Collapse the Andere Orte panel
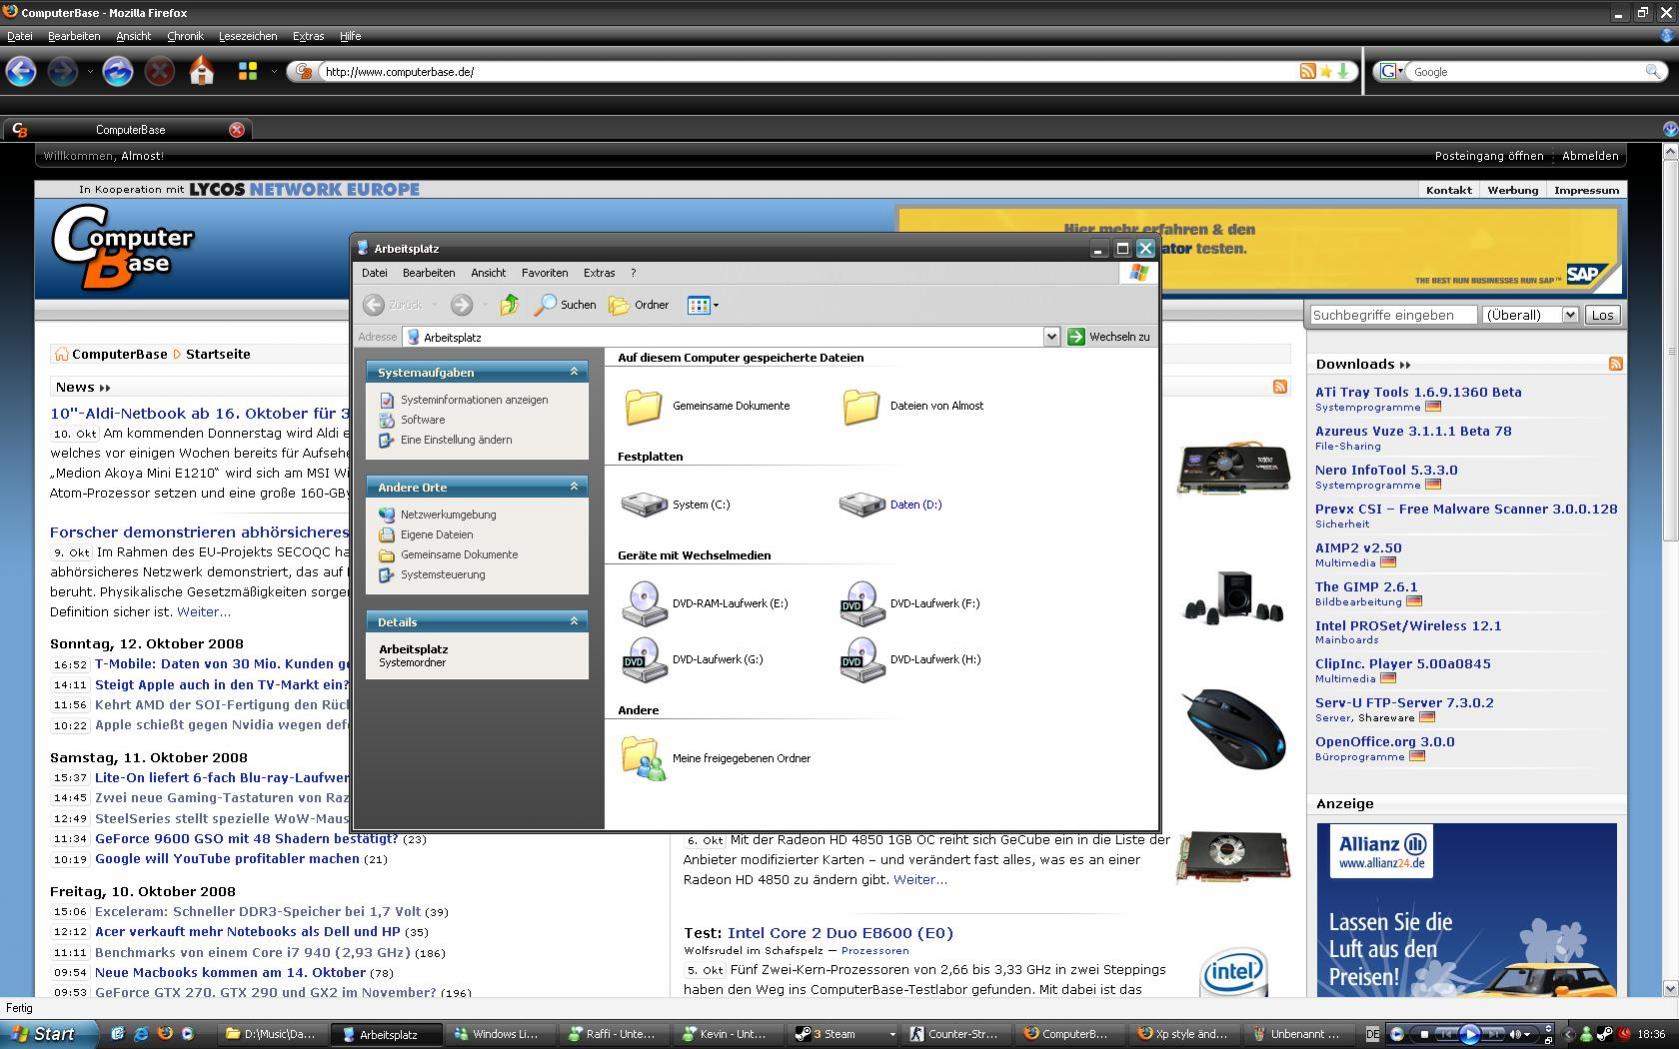Viewport: 1679px width, 1049px height. click(x=574, y=487)
